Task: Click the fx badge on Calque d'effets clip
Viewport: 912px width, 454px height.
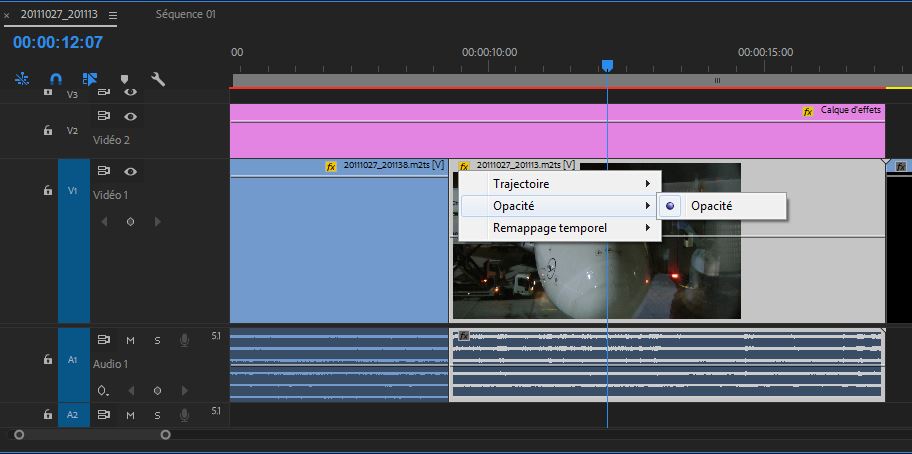Action: [x=808, y=111]
